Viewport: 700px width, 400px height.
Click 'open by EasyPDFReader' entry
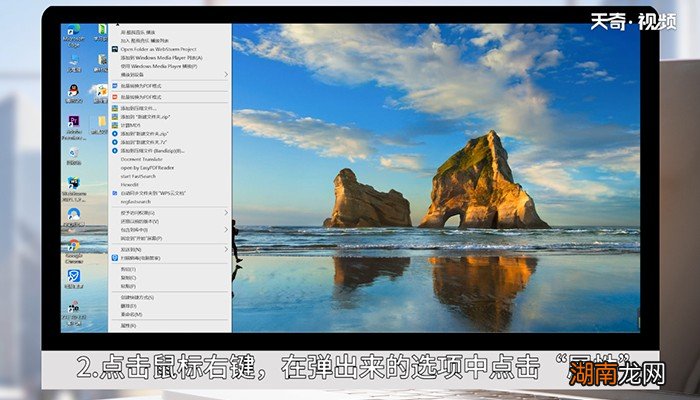pyautogui.click(x=147, y=166)
